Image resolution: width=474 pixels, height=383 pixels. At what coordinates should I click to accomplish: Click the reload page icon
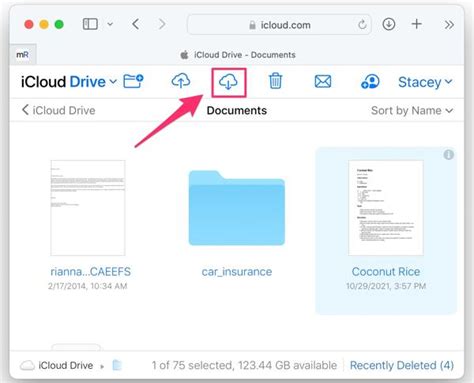[x=362, y=24]
